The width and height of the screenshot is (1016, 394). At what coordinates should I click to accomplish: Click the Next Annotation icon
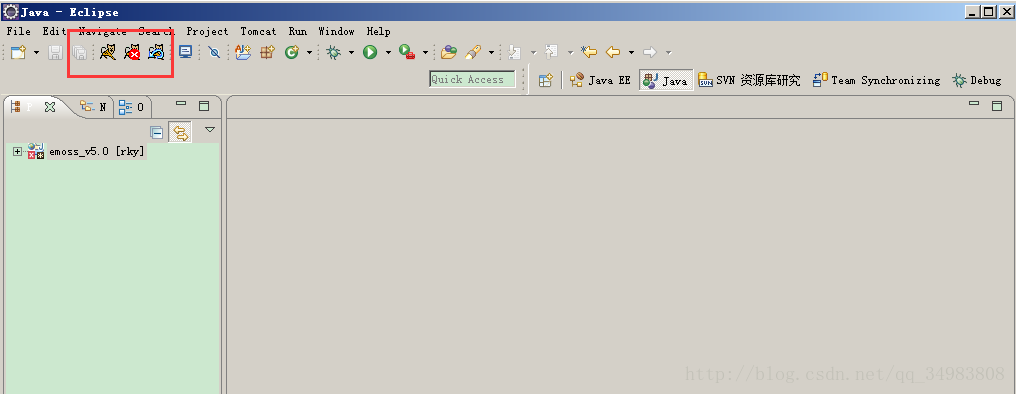tap(514, 52)
